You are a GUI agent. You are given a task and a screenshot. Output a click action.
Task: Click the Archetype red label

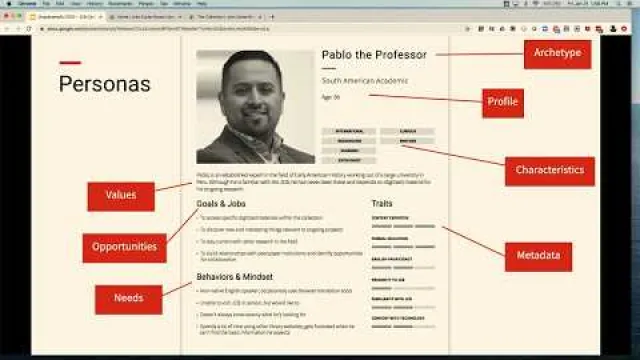(x=557, y=54)
